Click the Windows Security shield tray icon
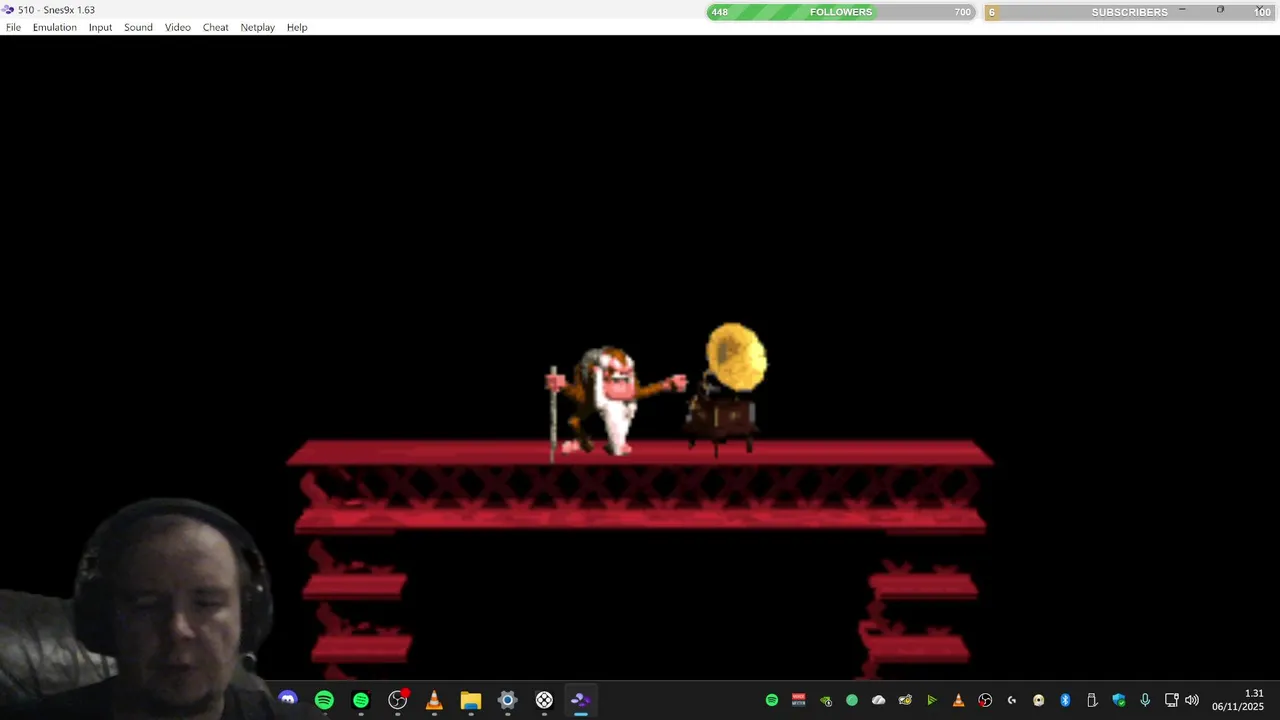The image size is (1280, 720). [x=1118, y=700]
